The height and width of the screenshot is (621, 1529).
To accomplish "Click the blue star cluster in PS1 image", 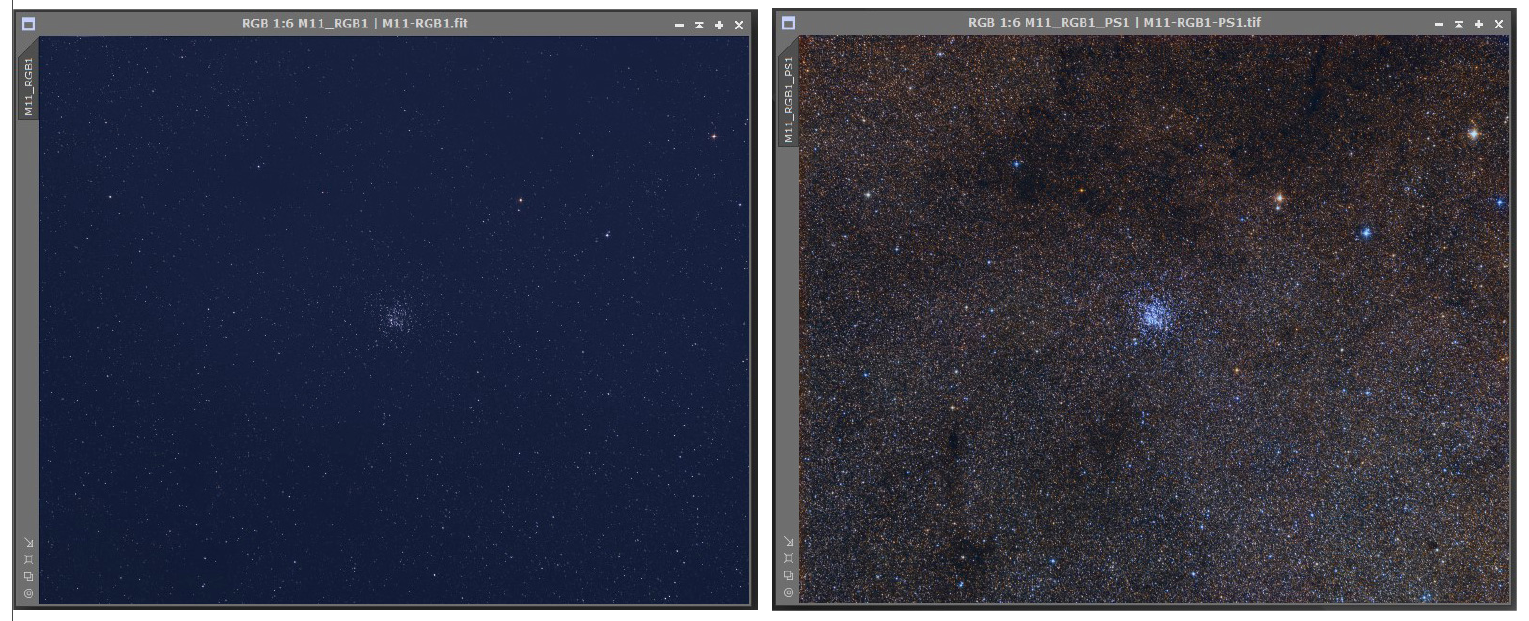I will [x=1156, y=317].
